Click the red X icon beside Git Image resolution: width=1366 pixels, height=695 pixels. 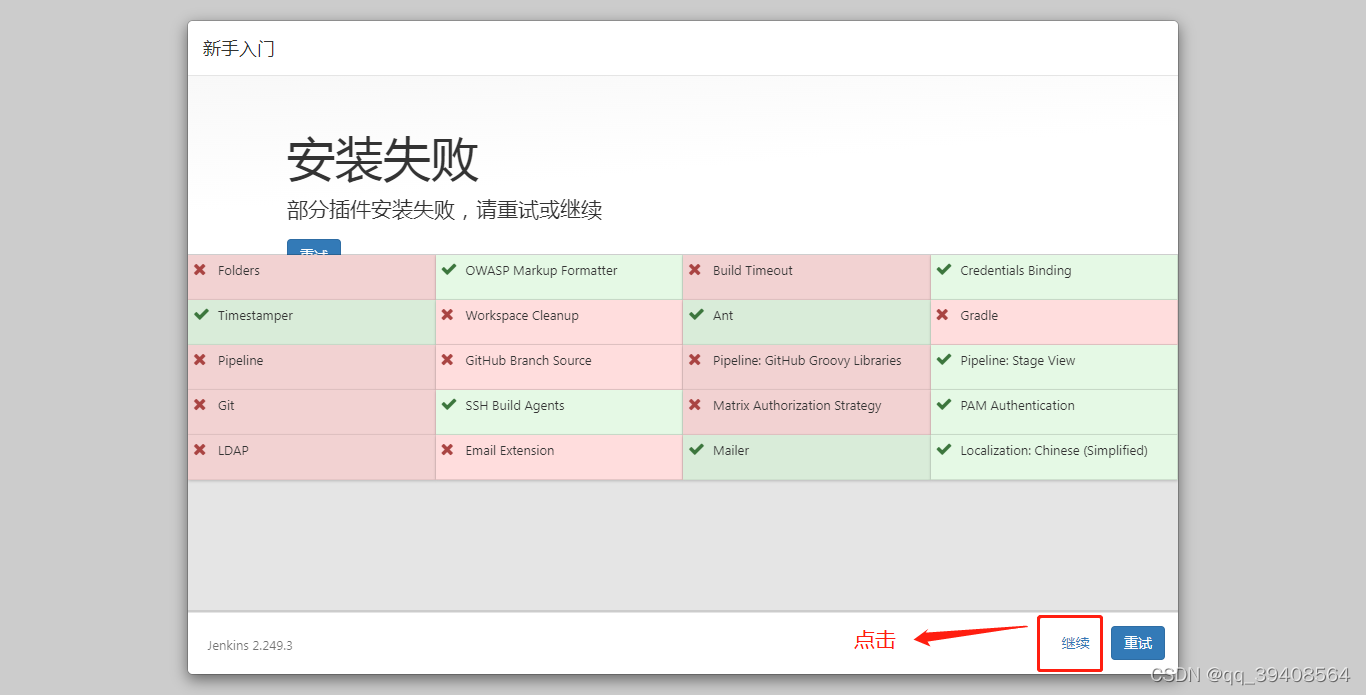pos(200,405)
